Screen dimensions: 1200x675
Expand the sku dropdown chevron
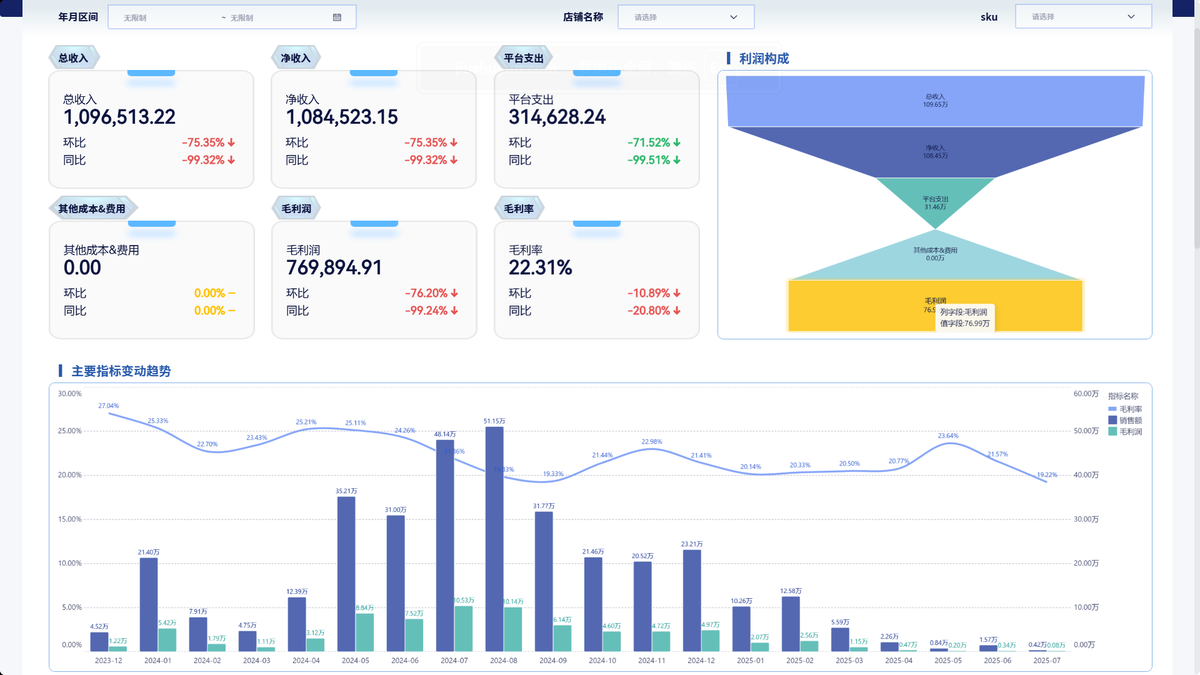(x=1131, y=17)
